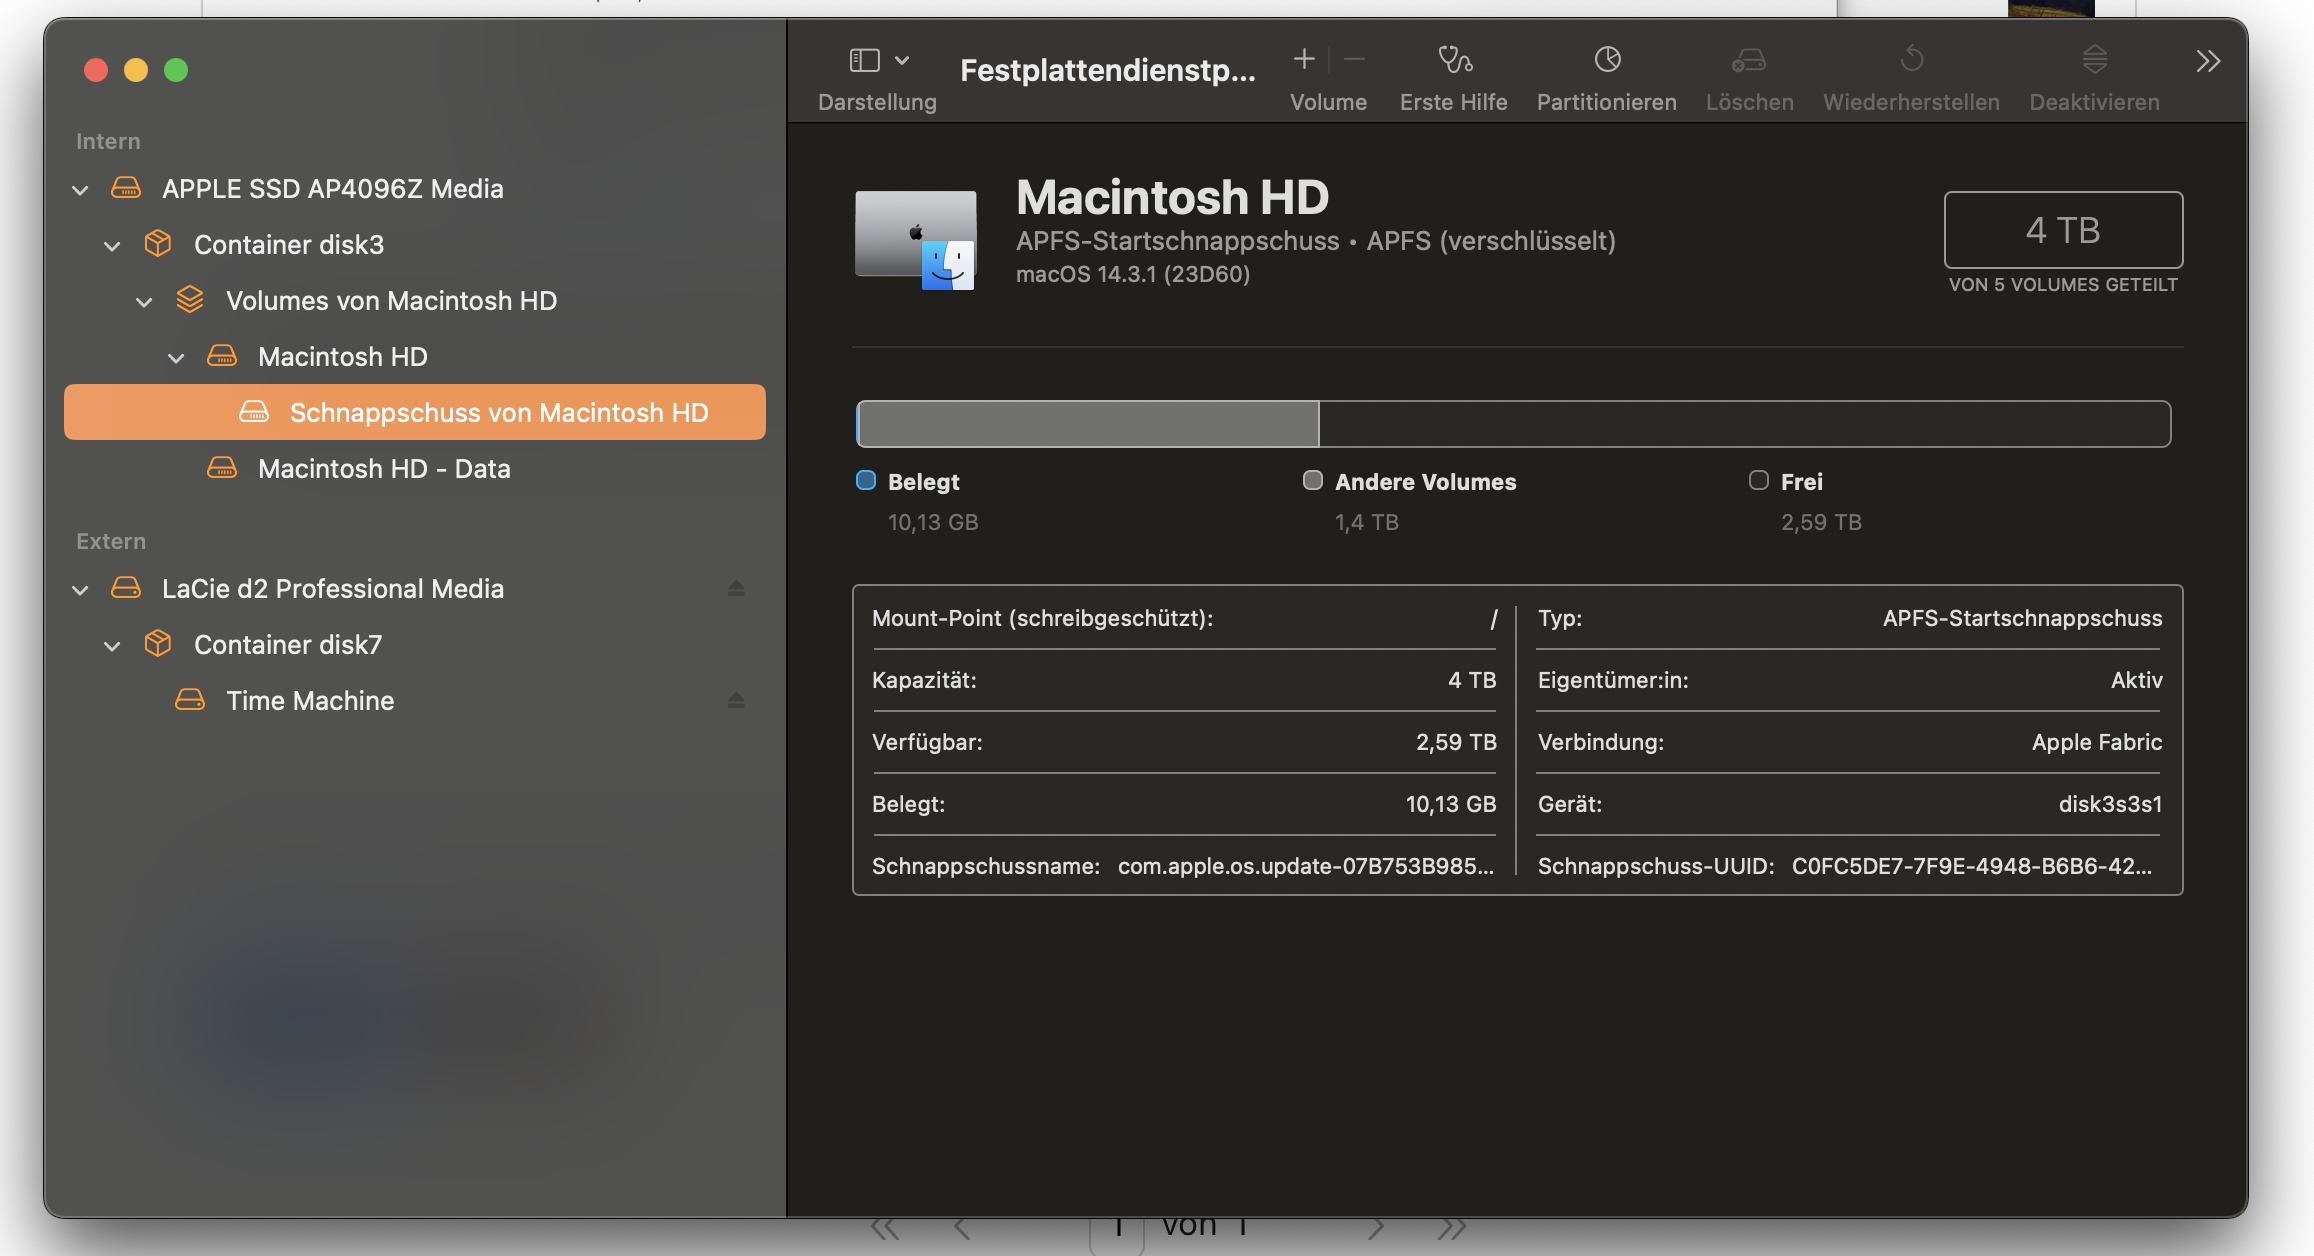The image size is (2314, 1256).
Task: Click the Wiederherstellen restore arrow icon
Action: (x=1911, y=60)
